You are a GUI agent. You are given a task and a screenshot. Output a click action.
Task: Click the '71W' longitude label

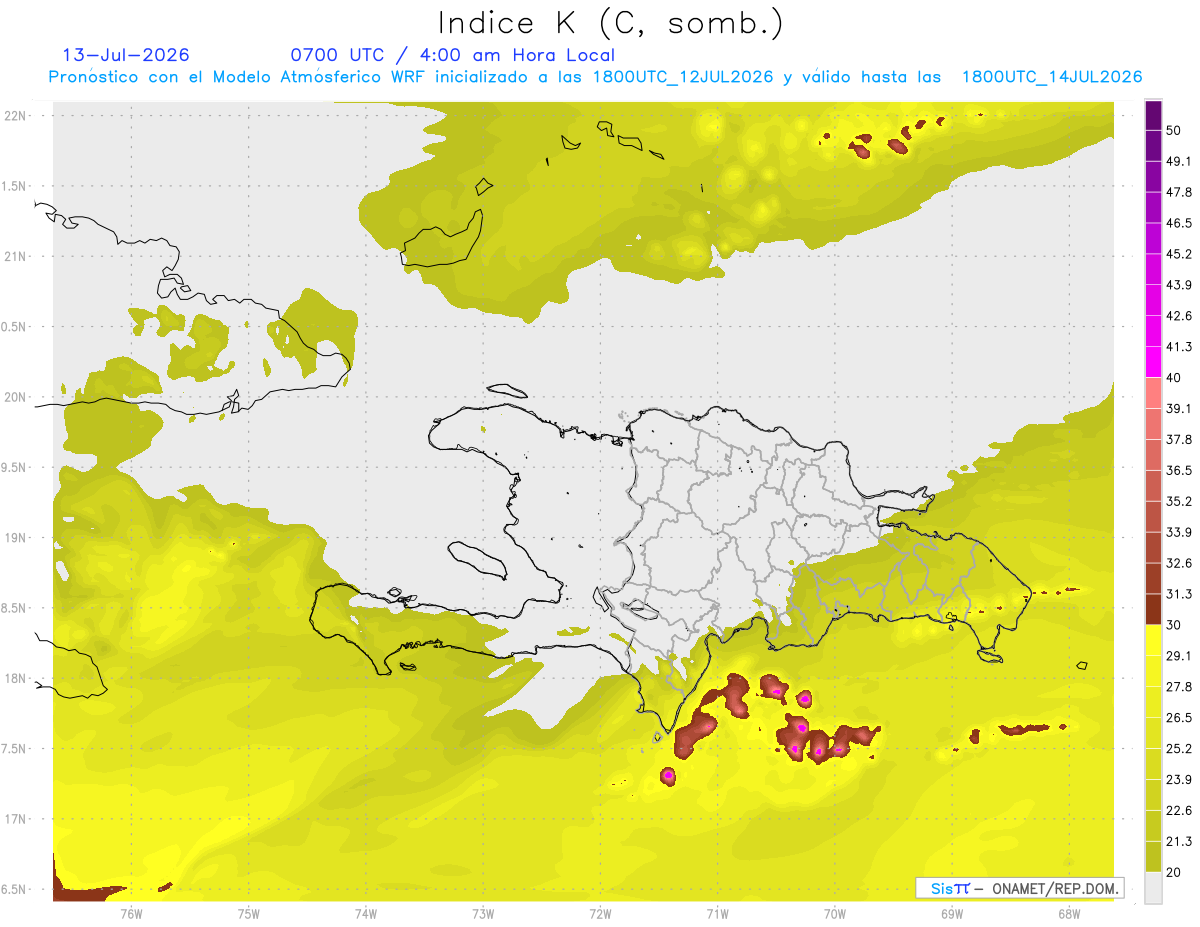pos(717,914)
